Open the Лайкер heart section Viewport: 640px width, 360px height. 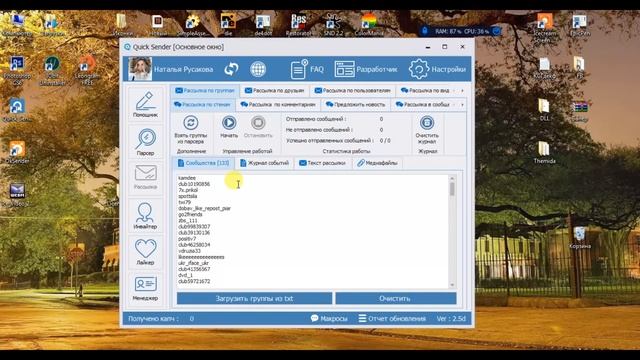pyautogui.click(x=145, y=251)
